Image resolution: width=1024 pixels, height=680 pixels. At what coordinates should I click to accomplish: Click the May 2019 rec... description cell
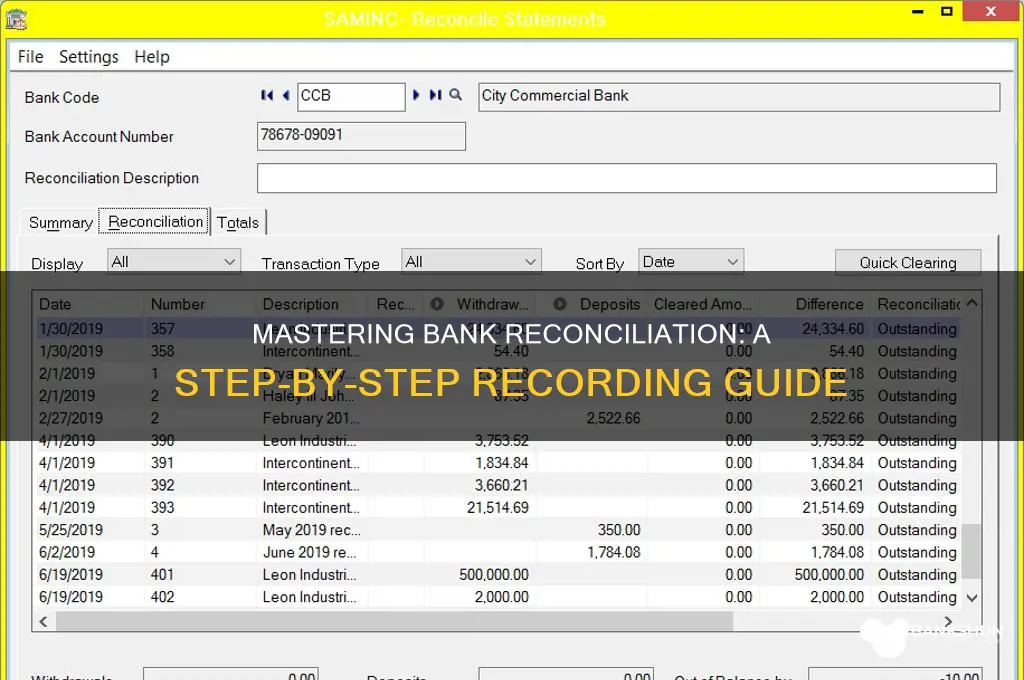tap(313, 530)
